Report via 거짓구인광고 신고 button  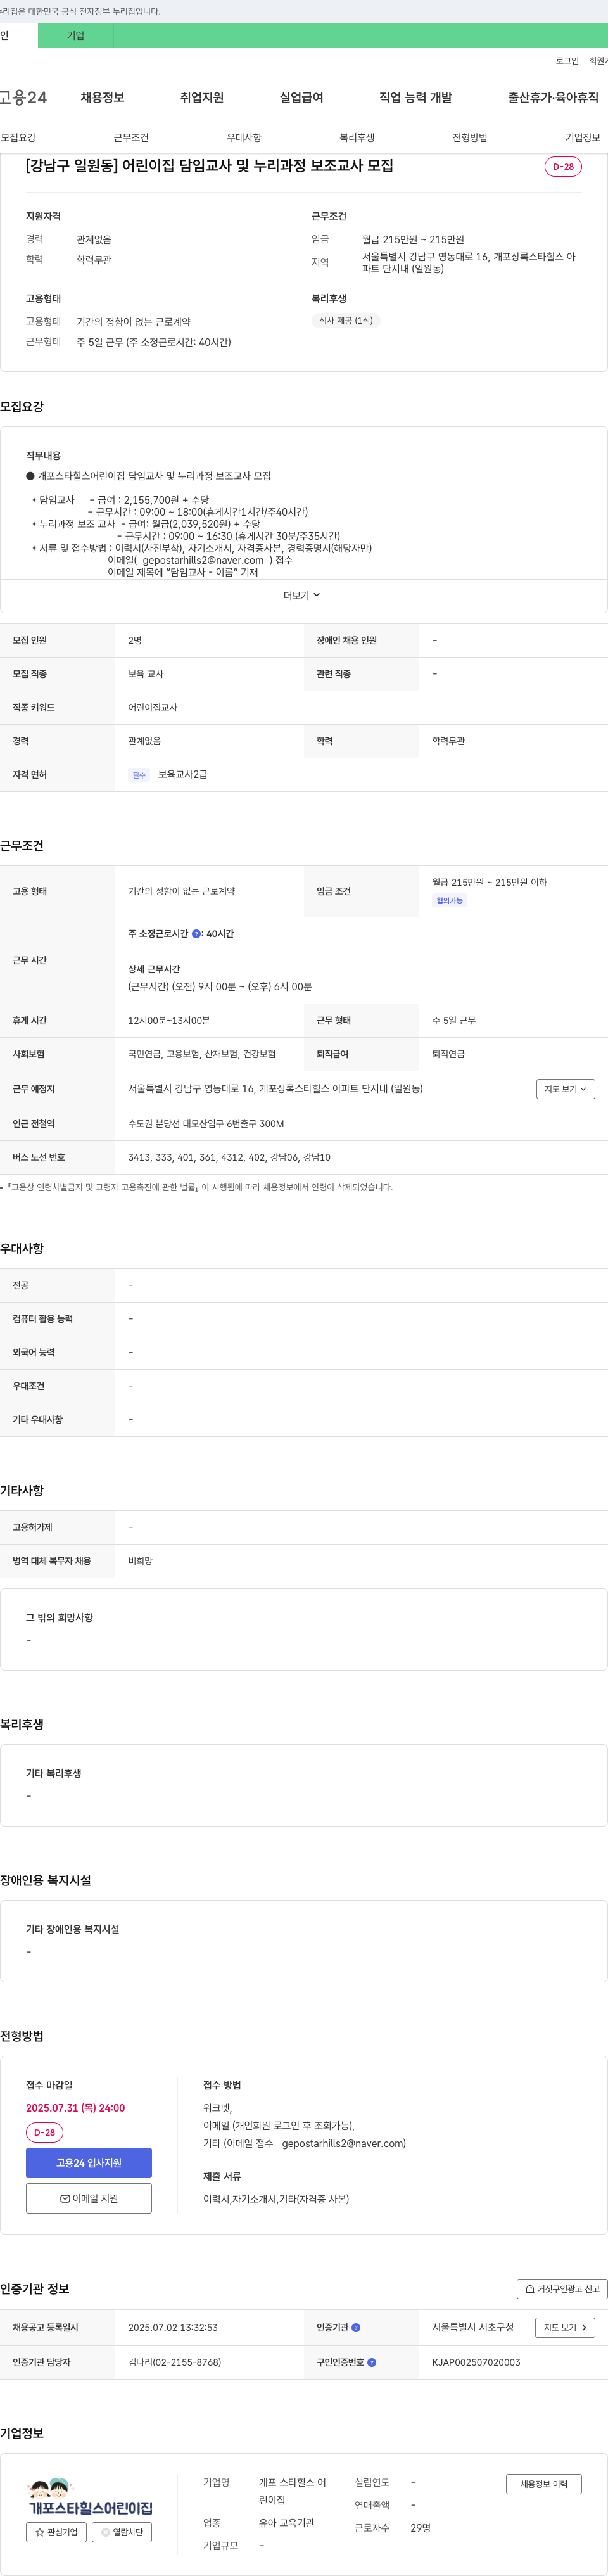pos(562,2289)
